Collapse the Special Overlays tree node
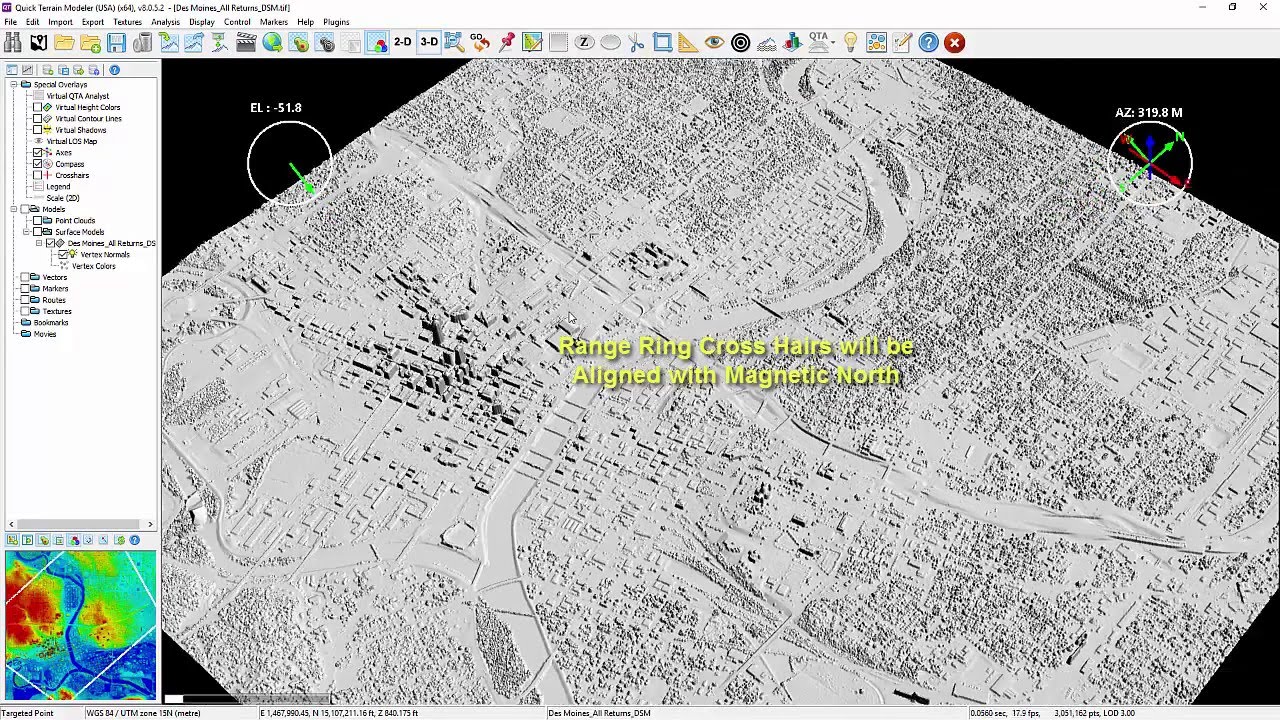The image size is (1280, 720). (14, 84)
